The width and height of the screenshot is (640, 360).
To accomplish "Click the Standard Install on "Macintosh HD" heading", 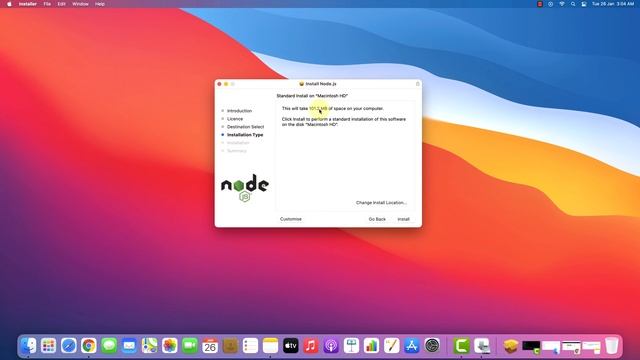I will coord(312,96).
